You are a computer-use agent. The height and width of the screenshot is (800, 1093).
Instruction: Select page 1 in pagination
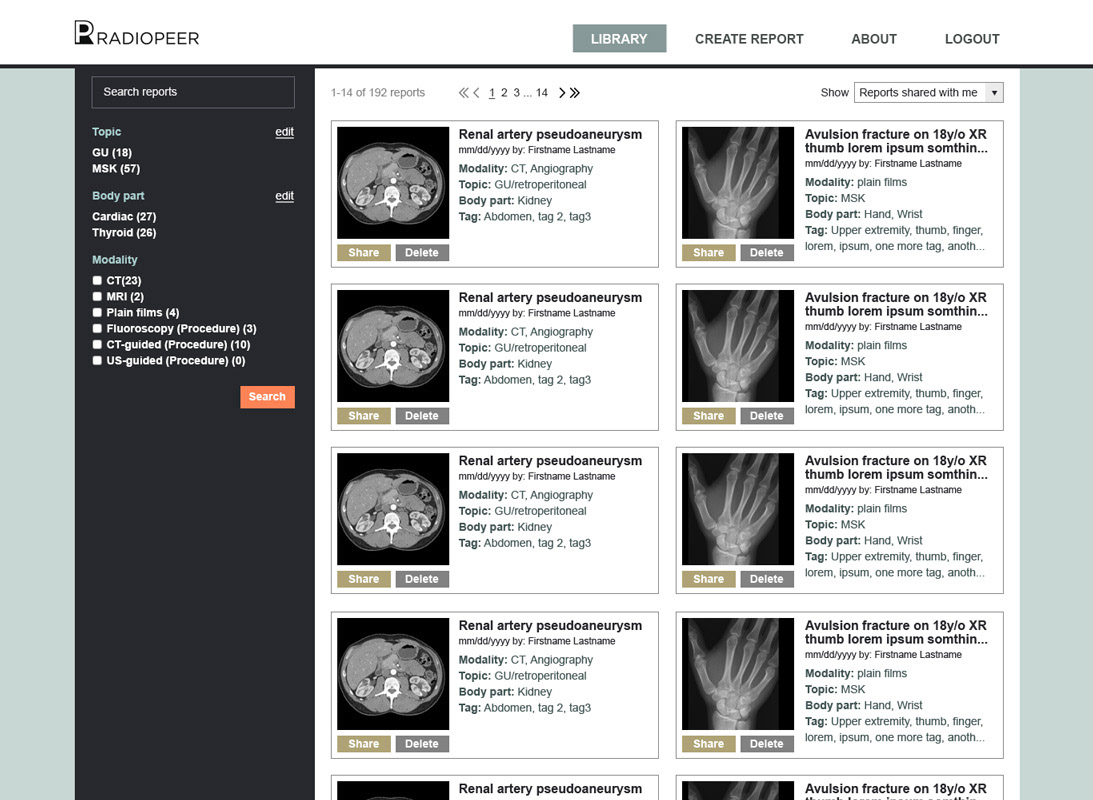(491, 93)
